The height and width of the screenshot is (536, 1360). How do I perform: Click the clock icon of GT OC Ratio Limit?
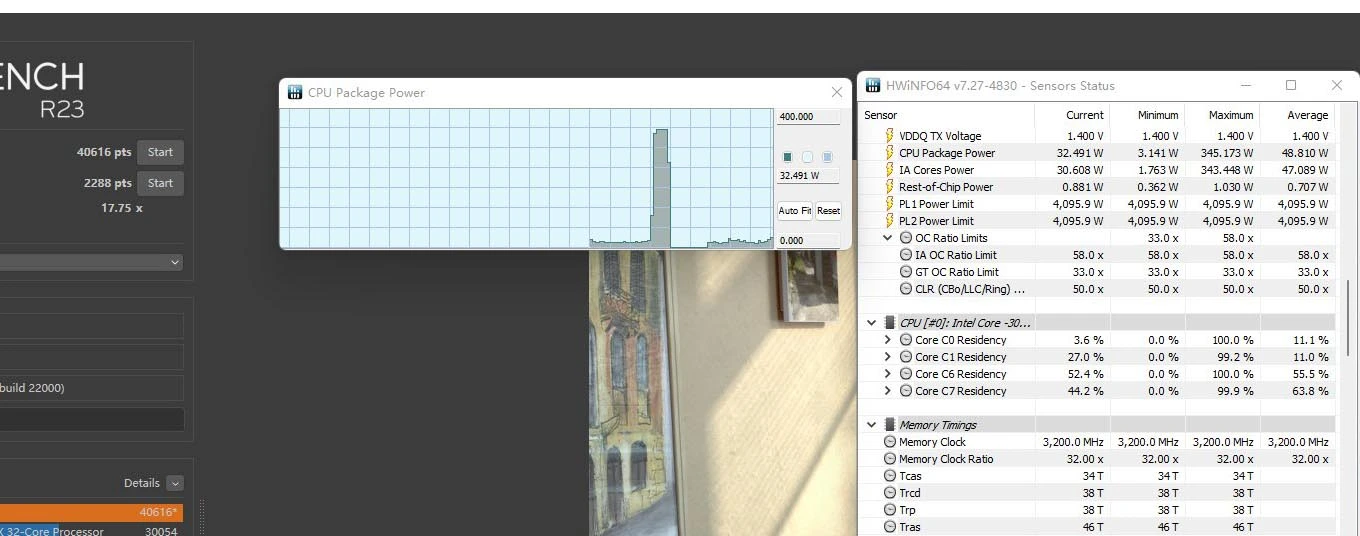(x=906, y=272)
